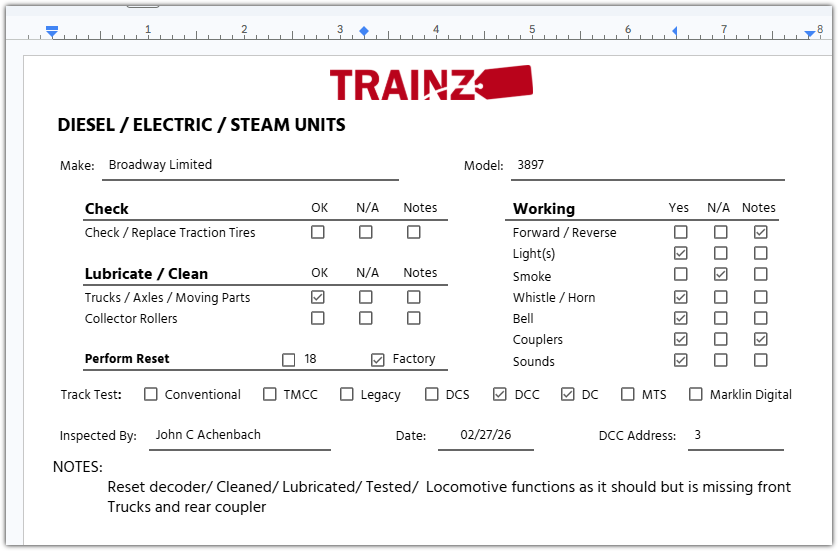This screenshot has width=838, height=551.
Task: Toggle the Couplers Notes checkbox
Action: tap(761, 339)
